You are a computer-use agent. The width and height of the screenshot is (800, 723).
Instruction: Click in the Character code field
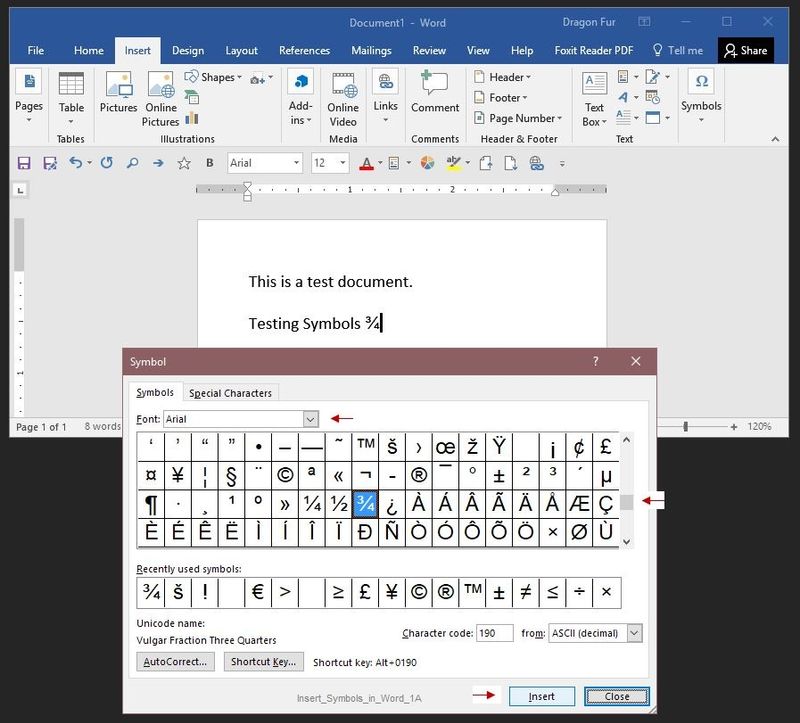click(x=495, y=633)
